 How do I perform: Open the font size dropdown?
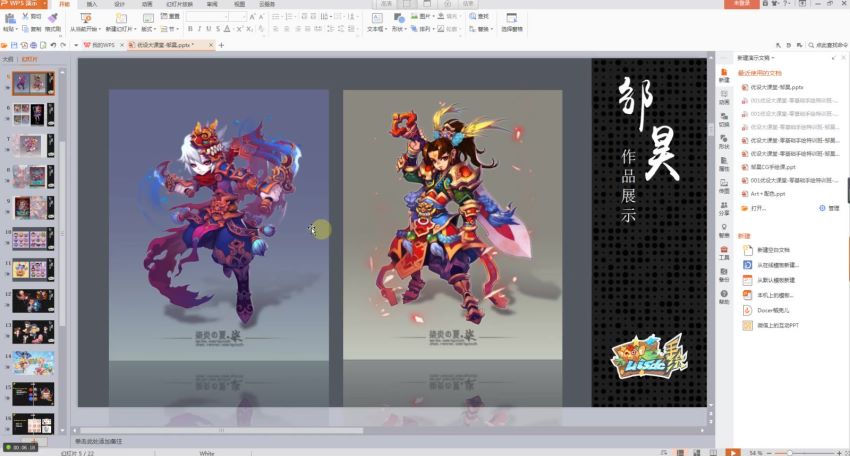pyautogui.click(x=244, y=17)
